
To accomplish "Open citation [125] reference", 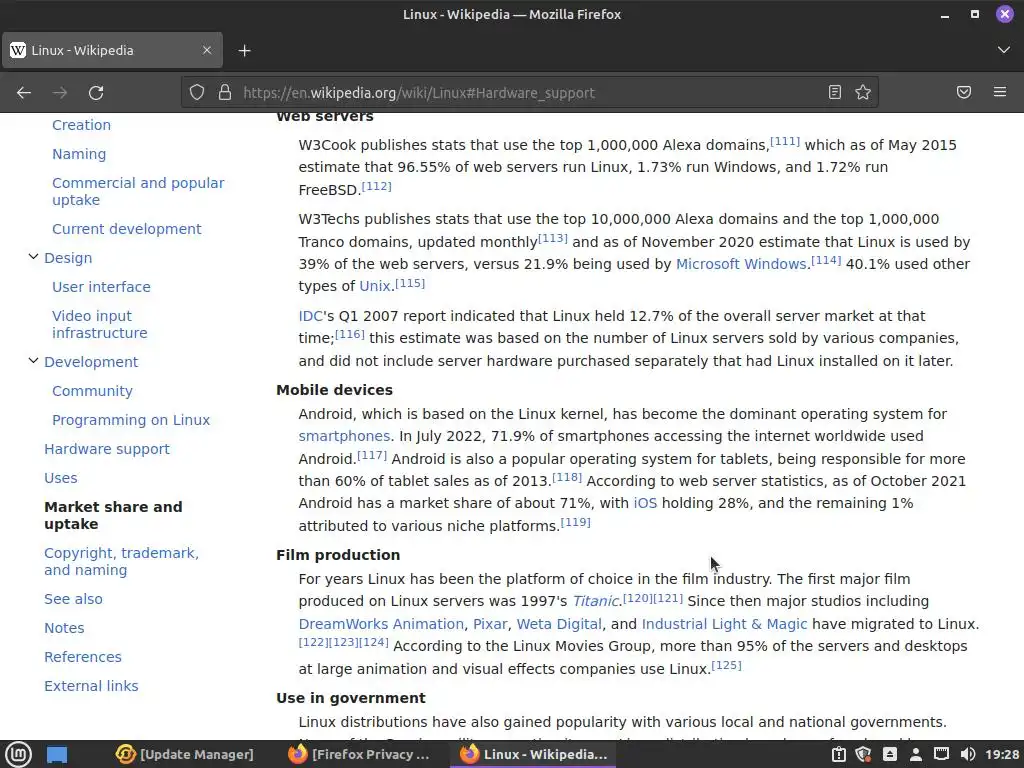I will click(726, 665).
